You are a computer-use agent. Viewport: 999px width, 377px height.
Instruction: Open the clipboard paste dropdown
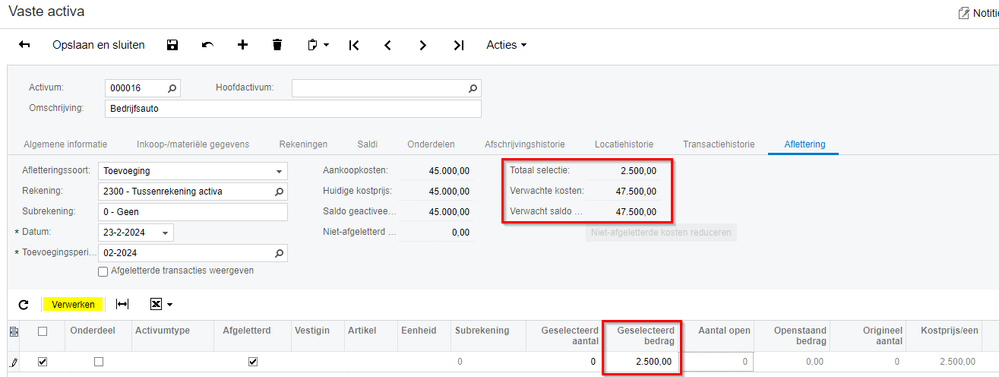pos(318,45)
